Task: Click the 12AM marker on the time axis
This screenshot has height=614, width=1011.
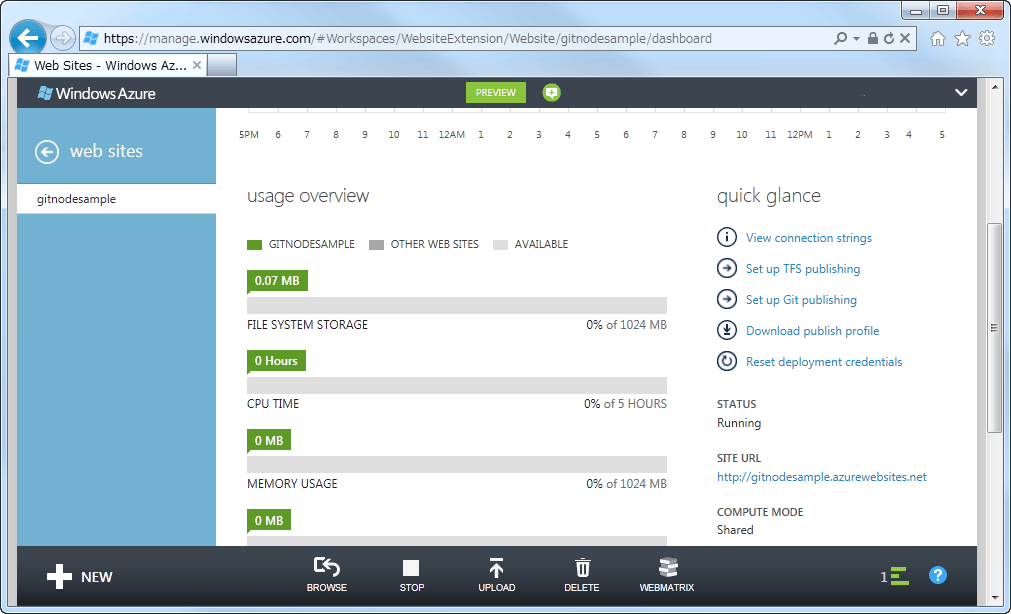Action: (x=451, y=135)
